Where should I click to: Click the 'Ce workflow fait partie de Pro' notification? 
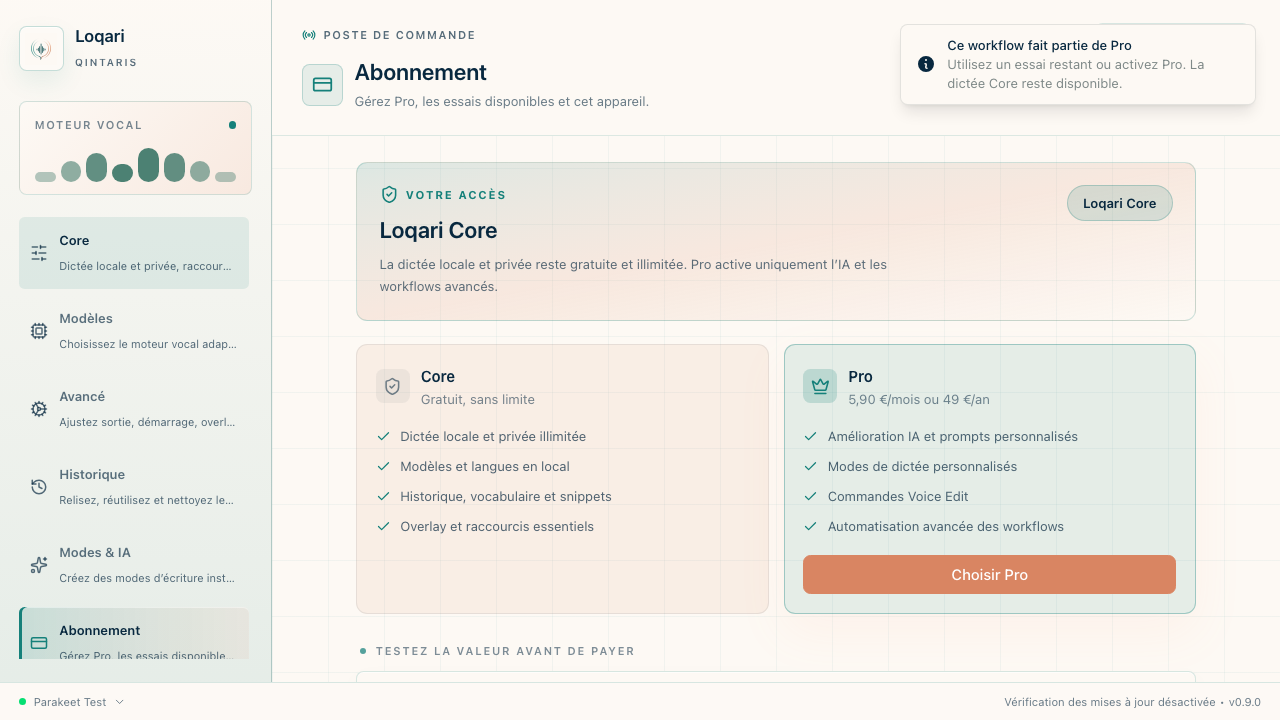pyautogui.click(x=1078, y=64)
